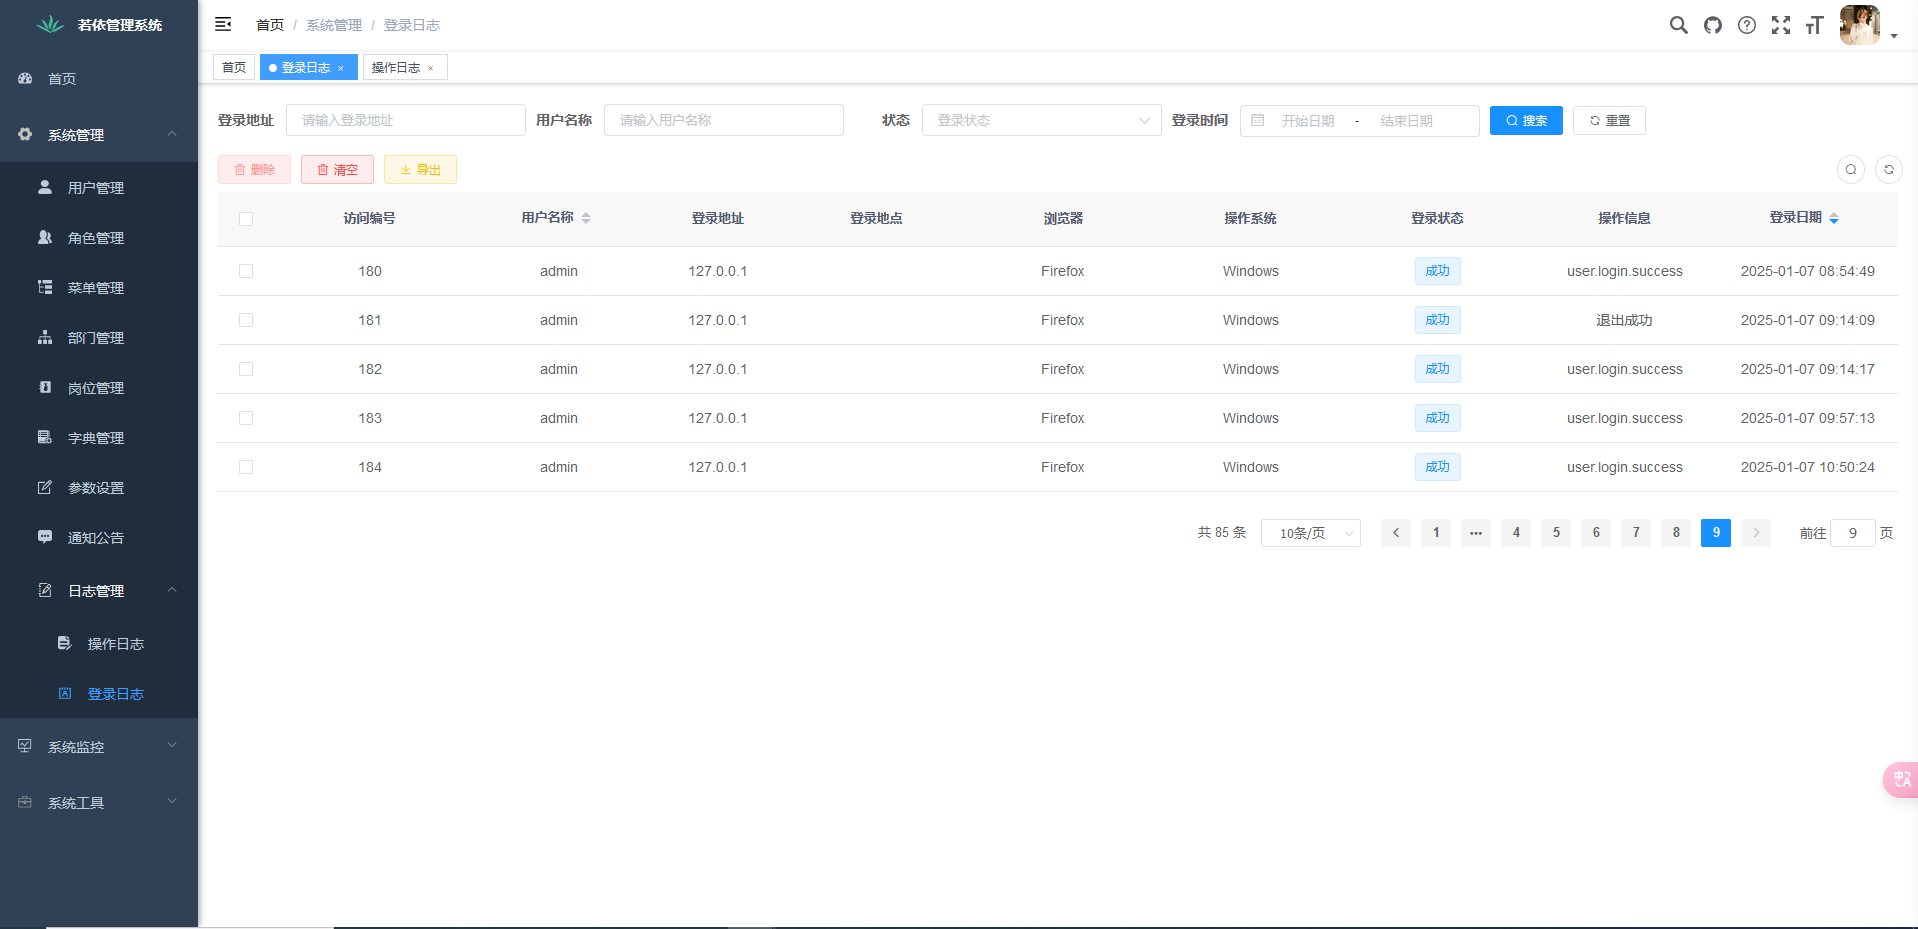Expand the 系统工具 menu
The width and height of the screenshot is (1918, 929).
[x=99, y=802]
